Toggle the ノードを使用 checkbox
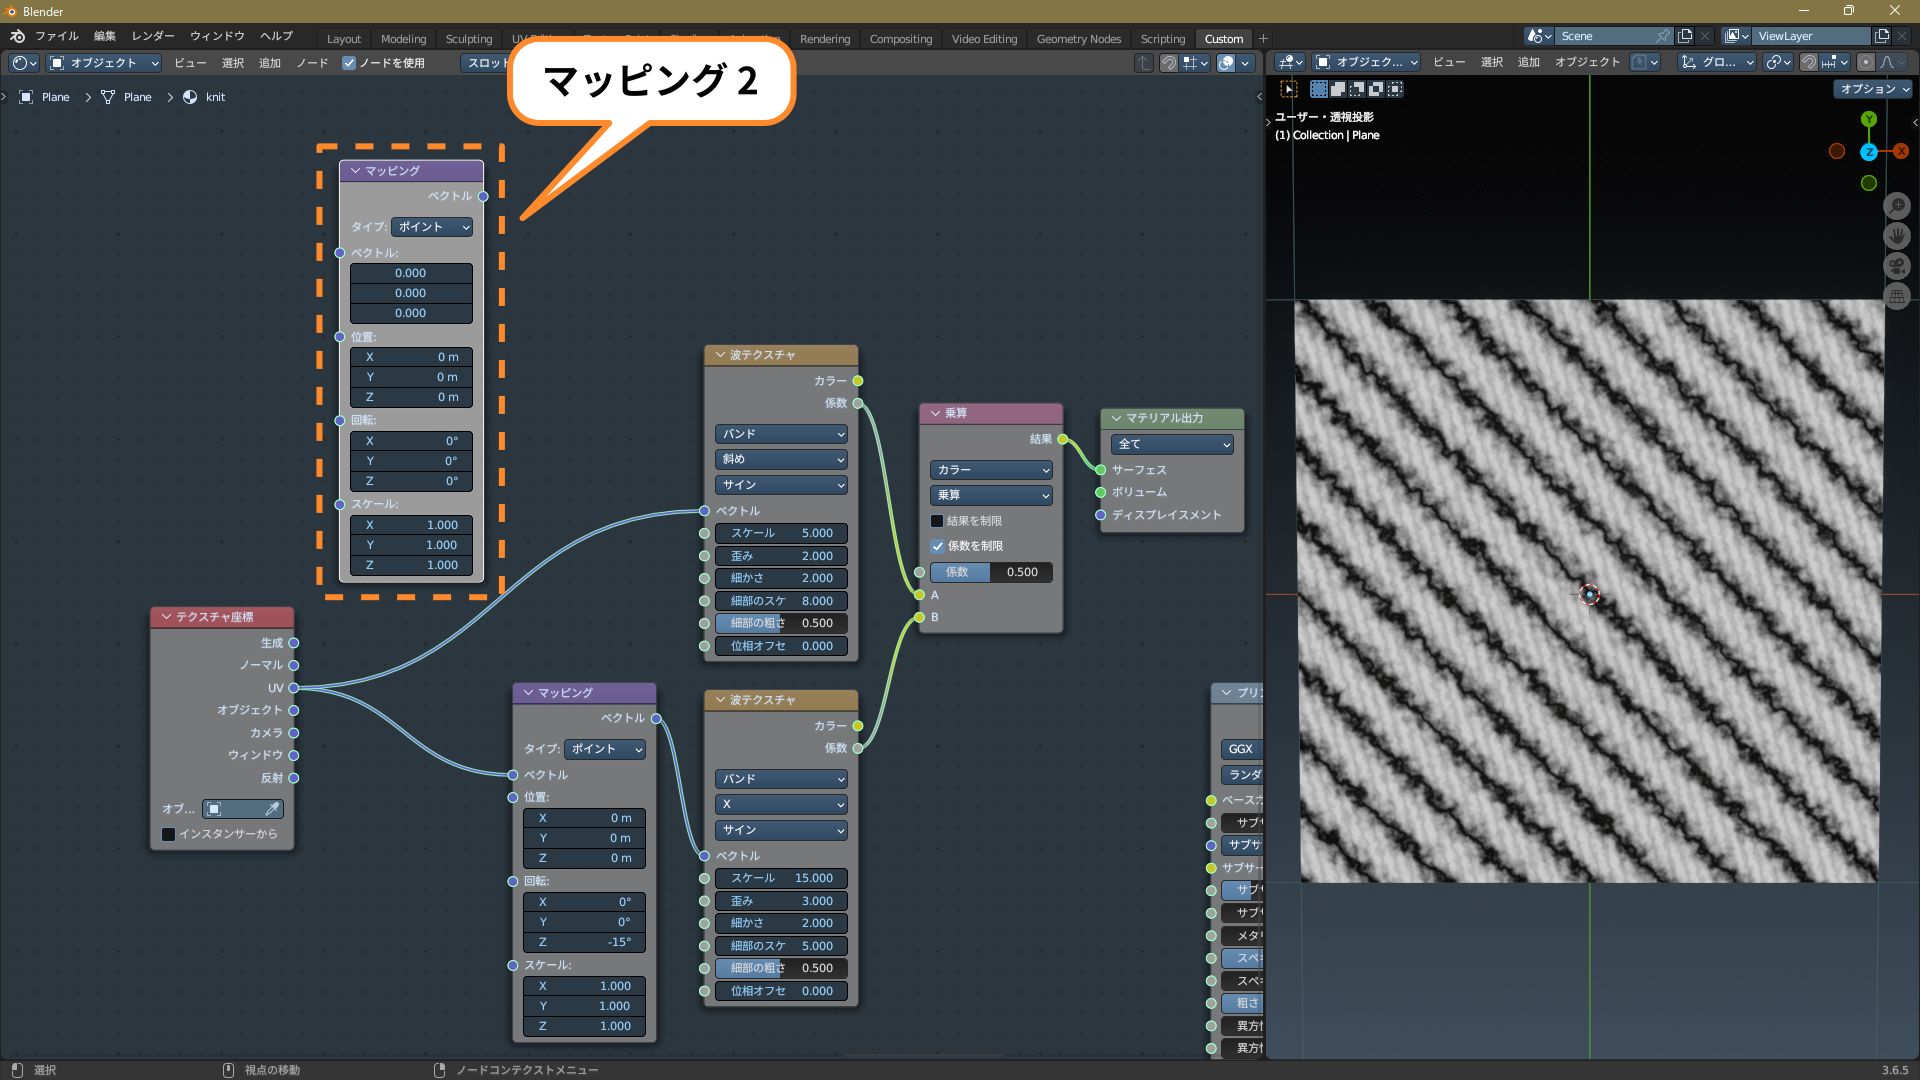Viewport: 1920px width, 1080px height. [349, 63]
